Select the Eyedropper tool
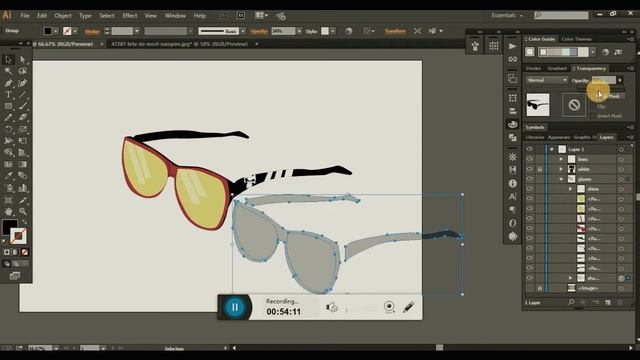 (8, 176)
